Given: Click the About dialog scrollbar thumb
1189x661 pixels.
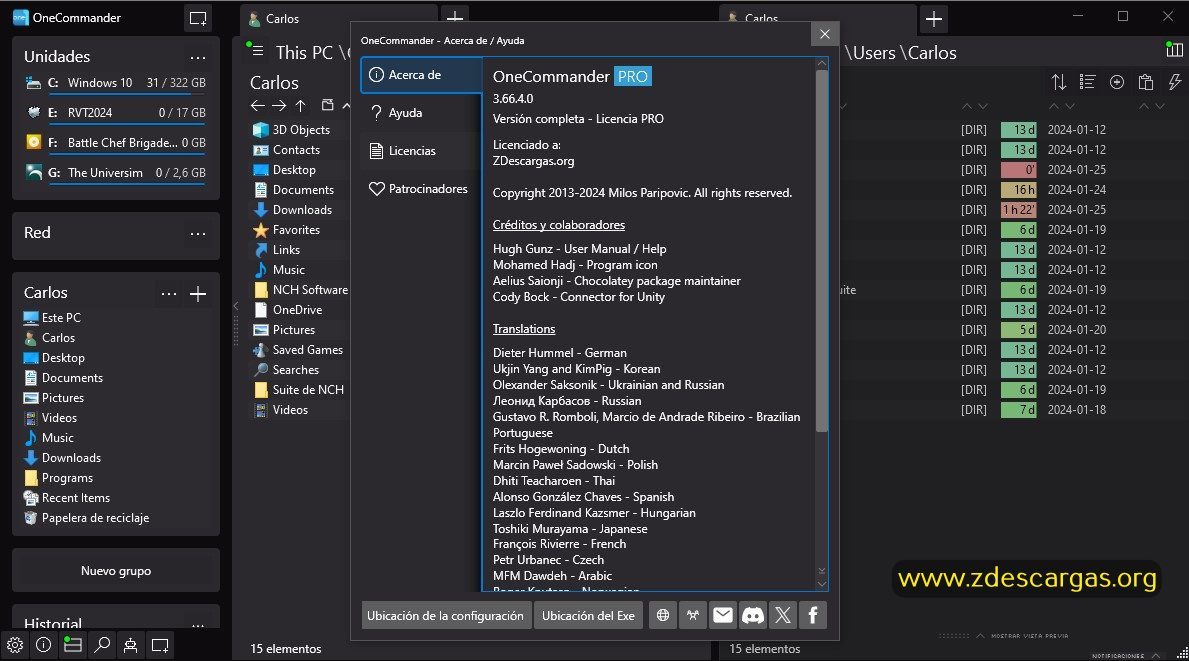Looking at the screenshot, I should [x=821, y=250].
